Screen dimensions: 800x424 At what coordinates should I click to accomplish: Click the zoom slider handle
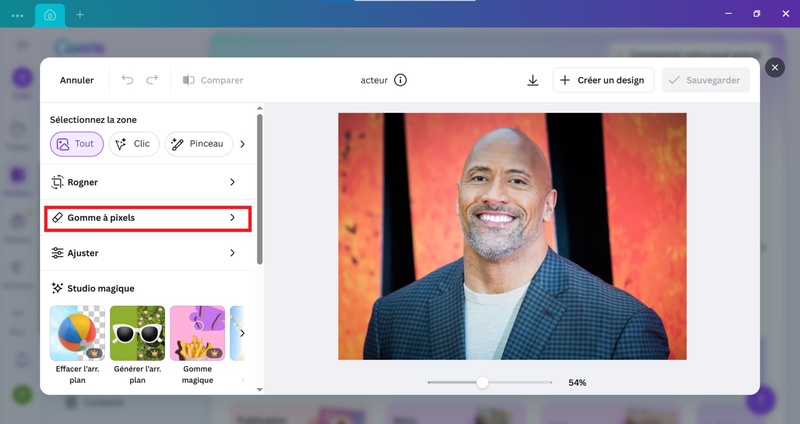point(482,382)
